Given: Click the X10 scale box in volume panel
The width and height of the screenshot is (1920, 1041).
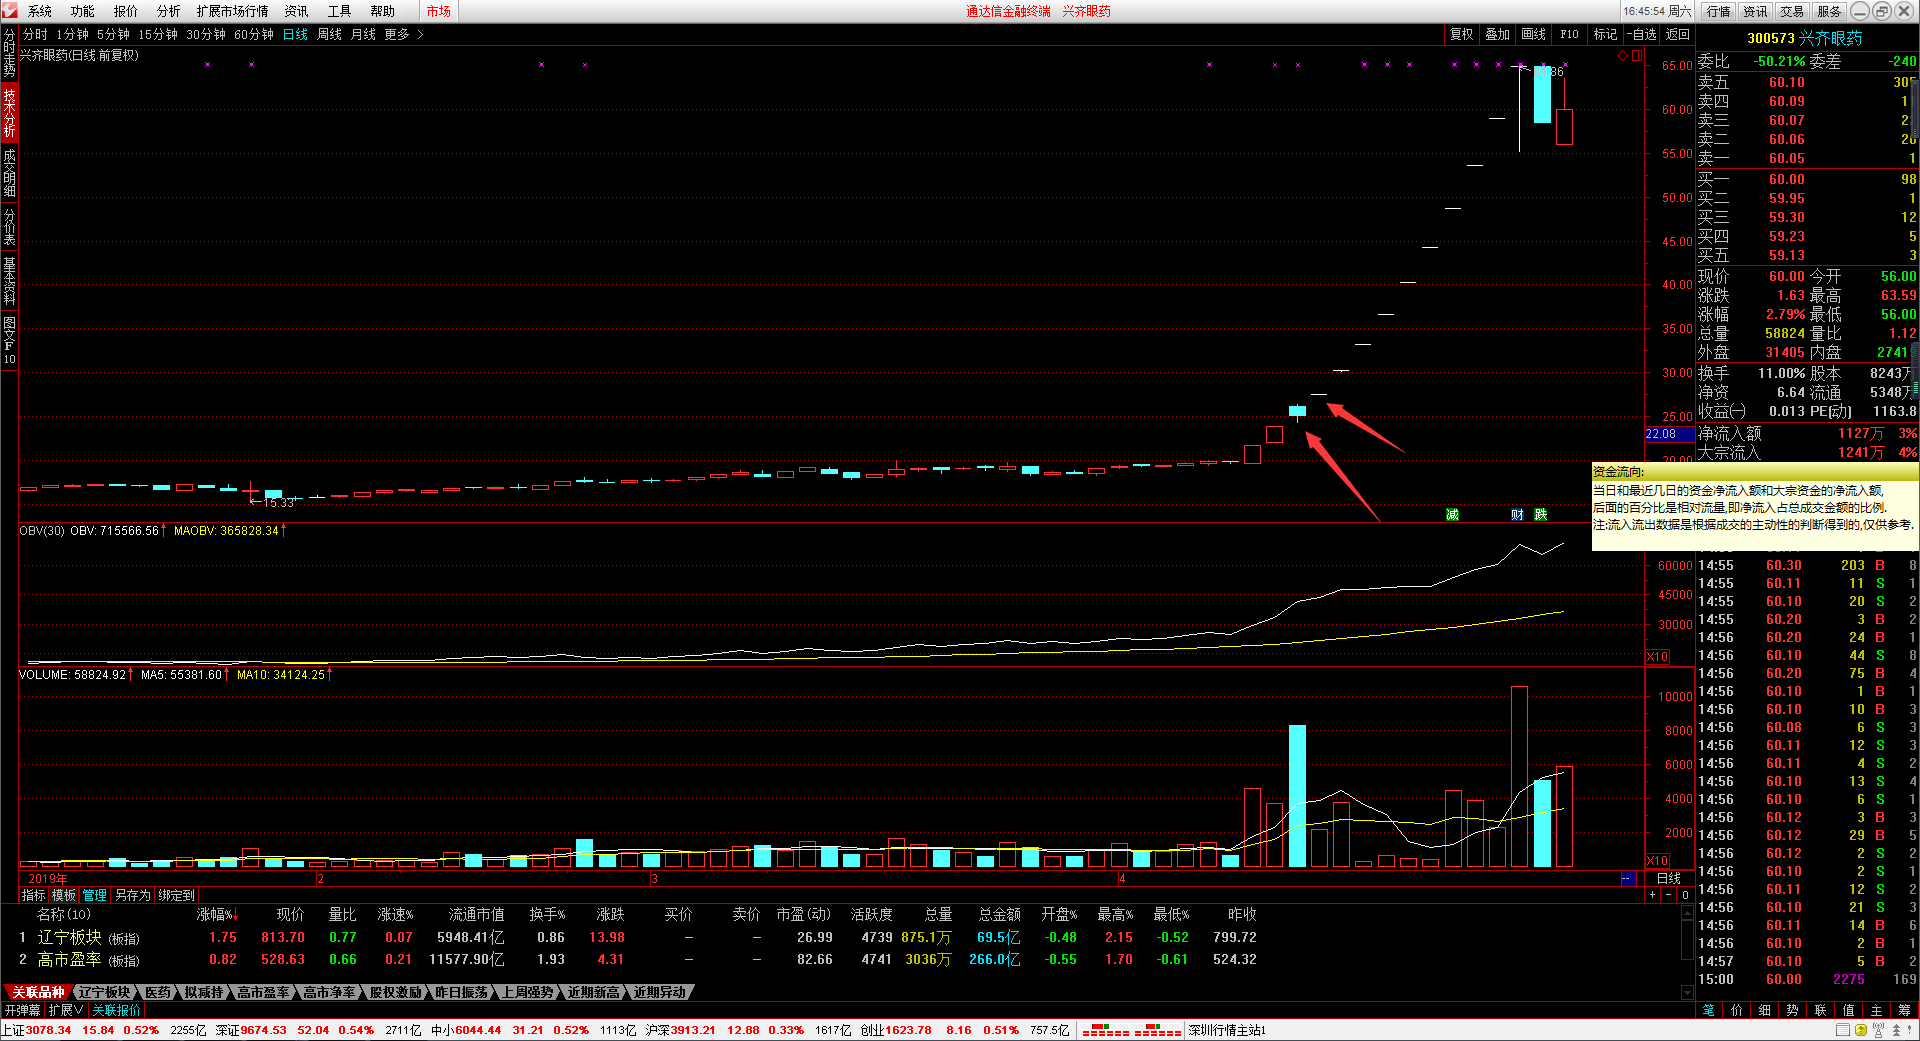Looking at the screenshot, I should (1657, 860).
